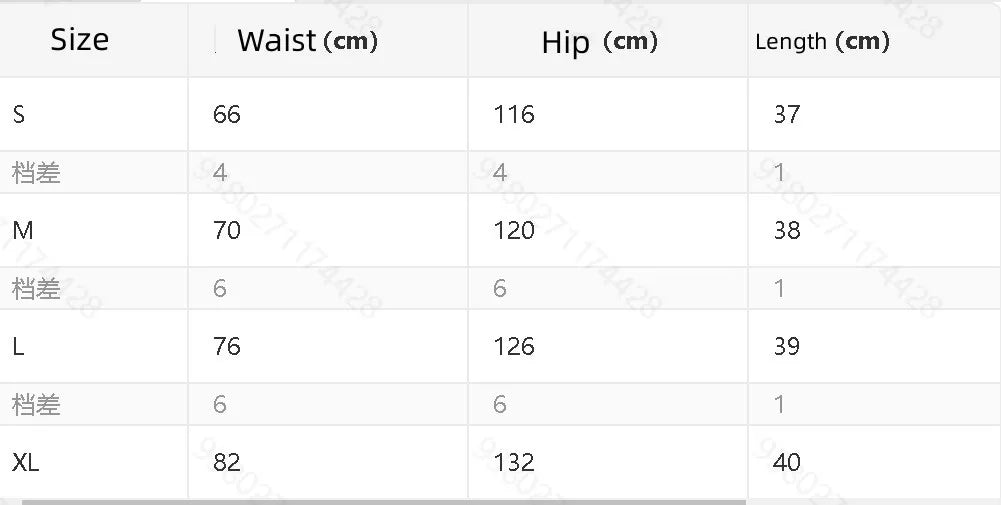Click the horizontal scrollbar below the table
The width and height of the screenshot is (1001, 505).
[383, 502]
